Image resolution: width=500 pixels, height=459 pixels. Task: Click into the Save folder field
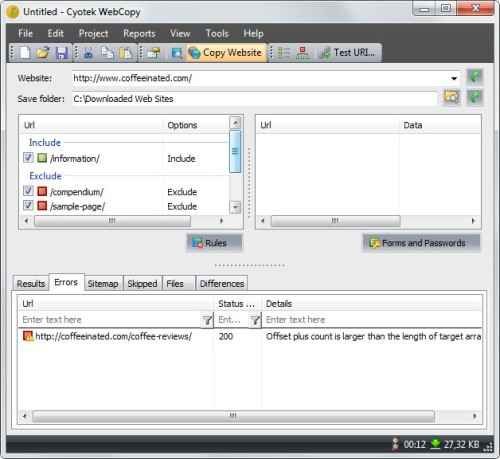pos(254,99)
